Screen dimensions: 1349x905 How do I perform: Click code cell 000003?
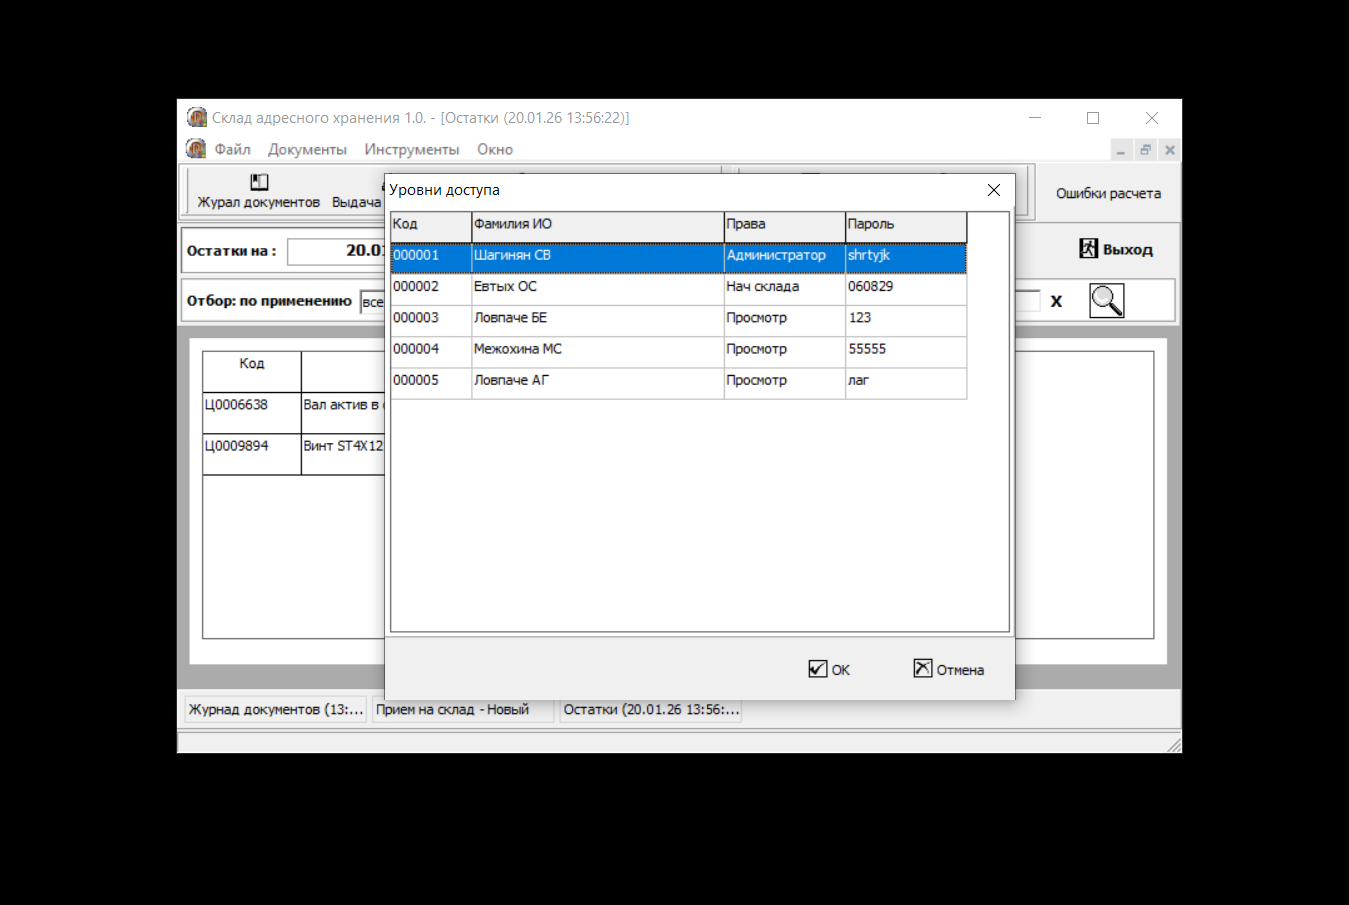430,320
